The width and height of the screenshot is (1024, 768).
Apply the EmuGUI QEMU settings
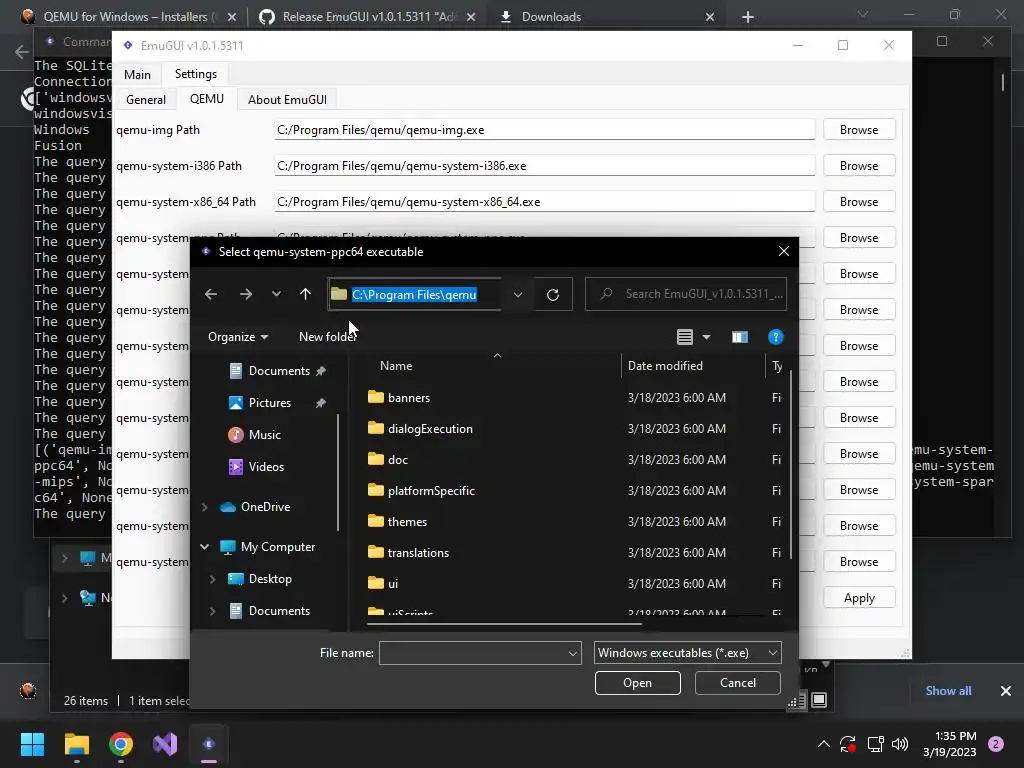(859, 598)
